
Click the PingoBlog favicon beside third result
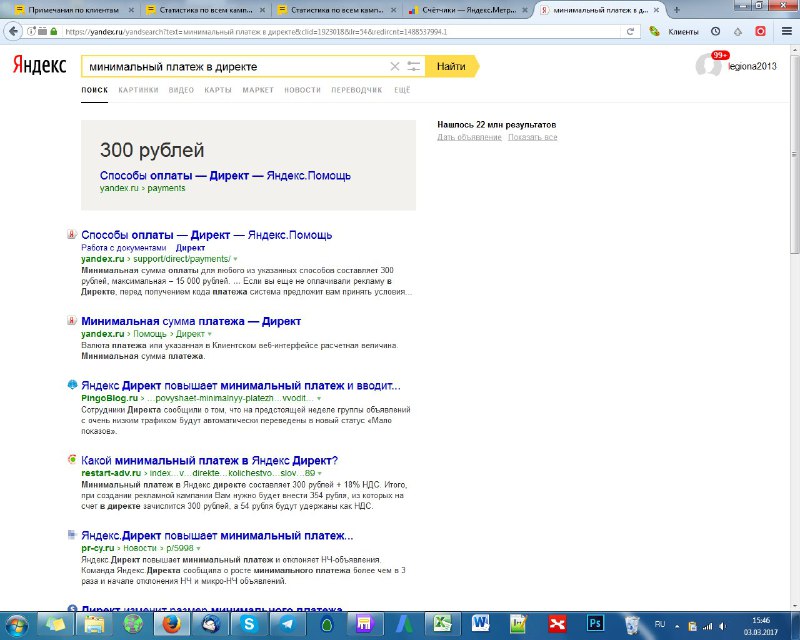tap(72, 384)
